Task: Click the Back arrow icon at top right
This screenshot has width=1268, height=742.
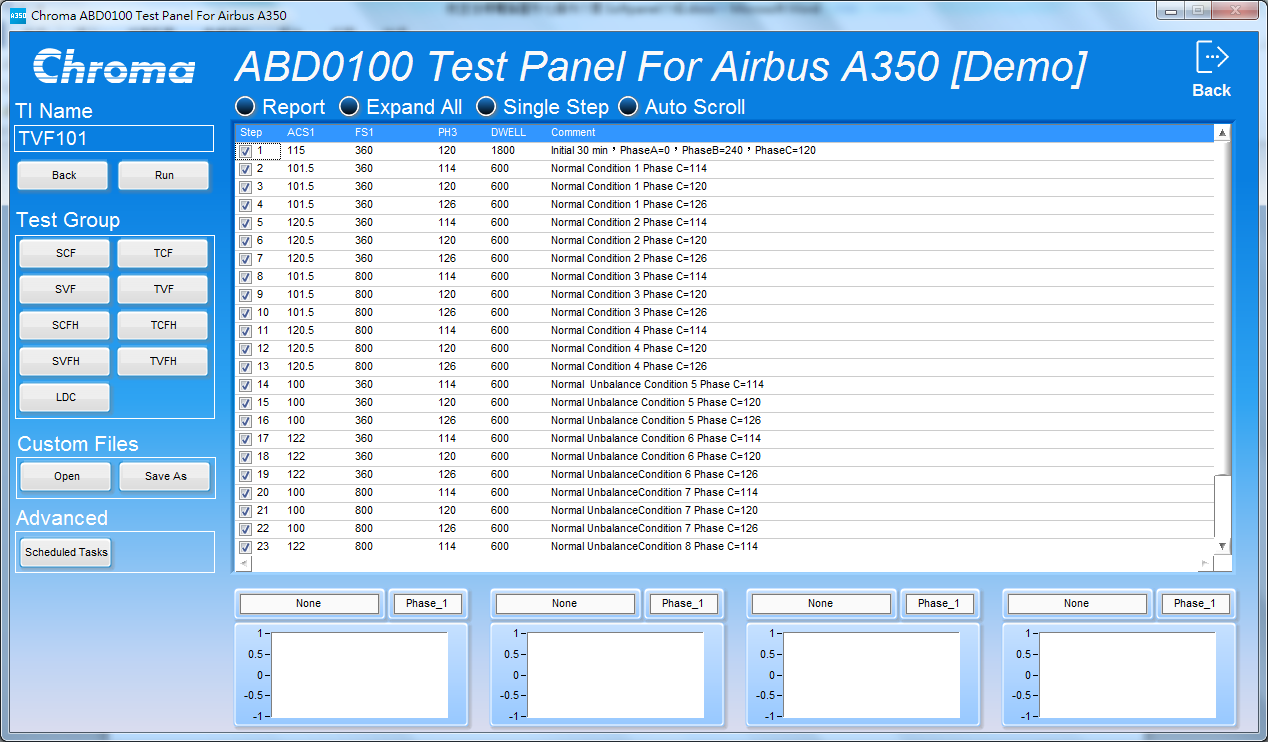Action: (1212, 57)
